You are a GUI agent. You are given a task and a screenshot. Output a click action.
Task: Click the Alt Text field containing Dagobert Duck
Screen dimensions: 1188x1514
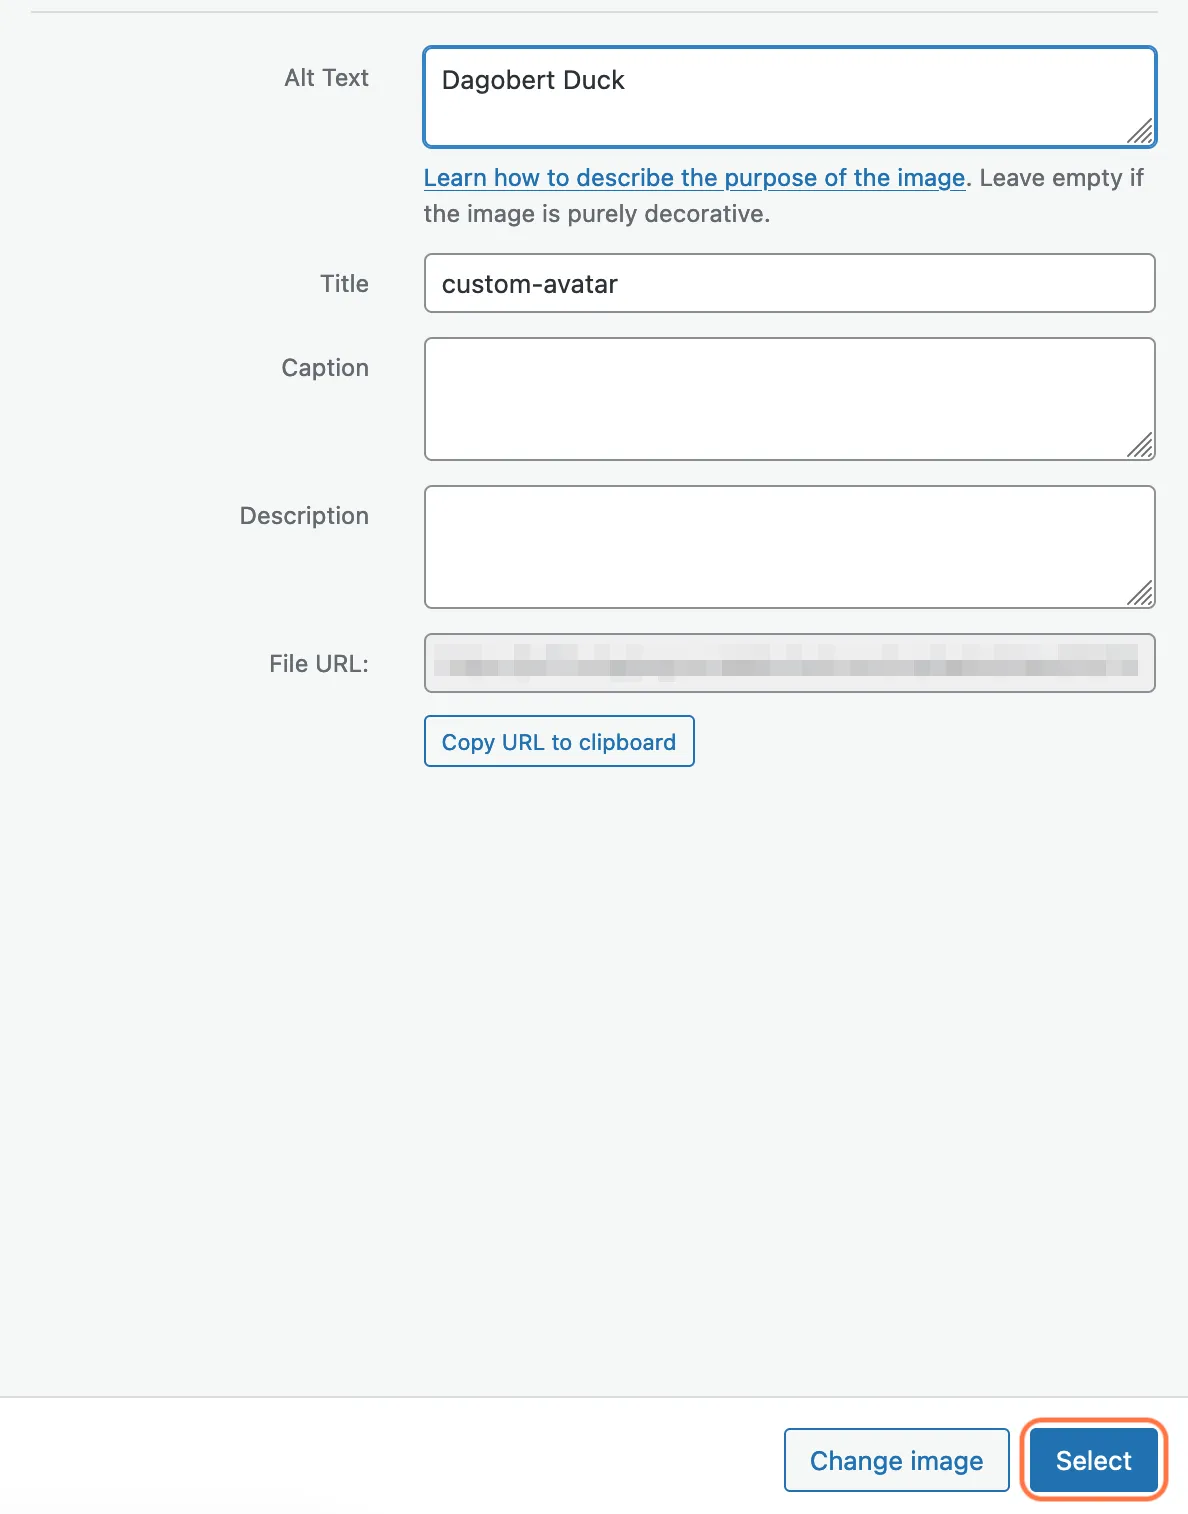tap(790, 97)
